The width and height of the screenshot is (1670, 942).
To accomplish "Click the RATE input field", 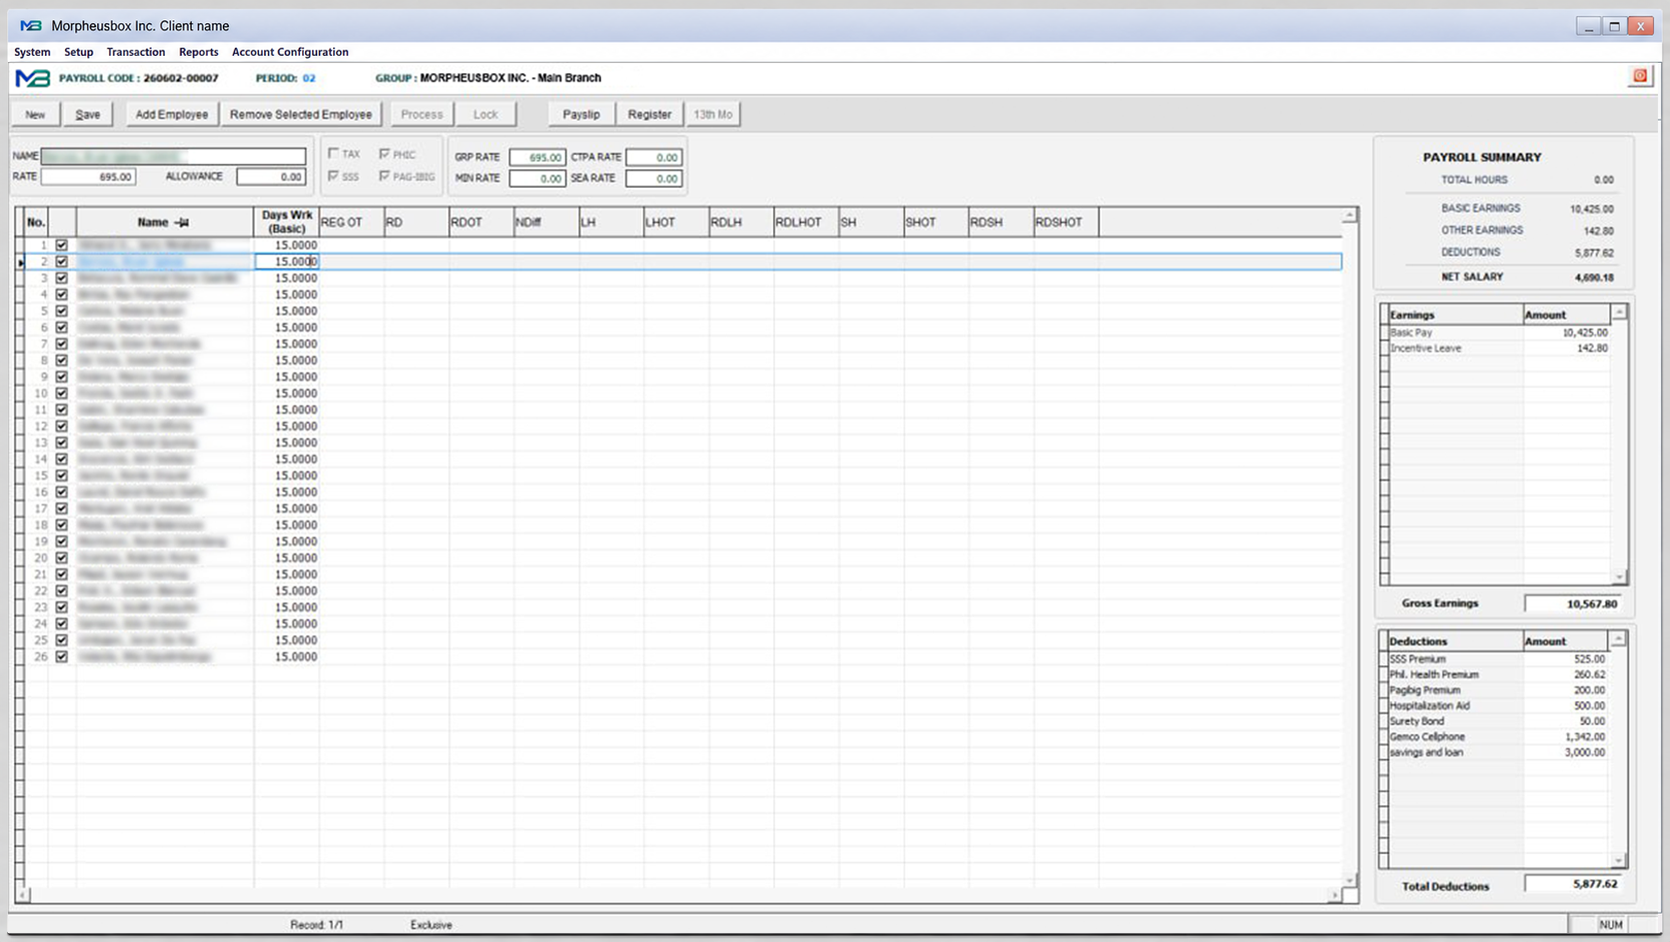I will (x=88, y=177).
